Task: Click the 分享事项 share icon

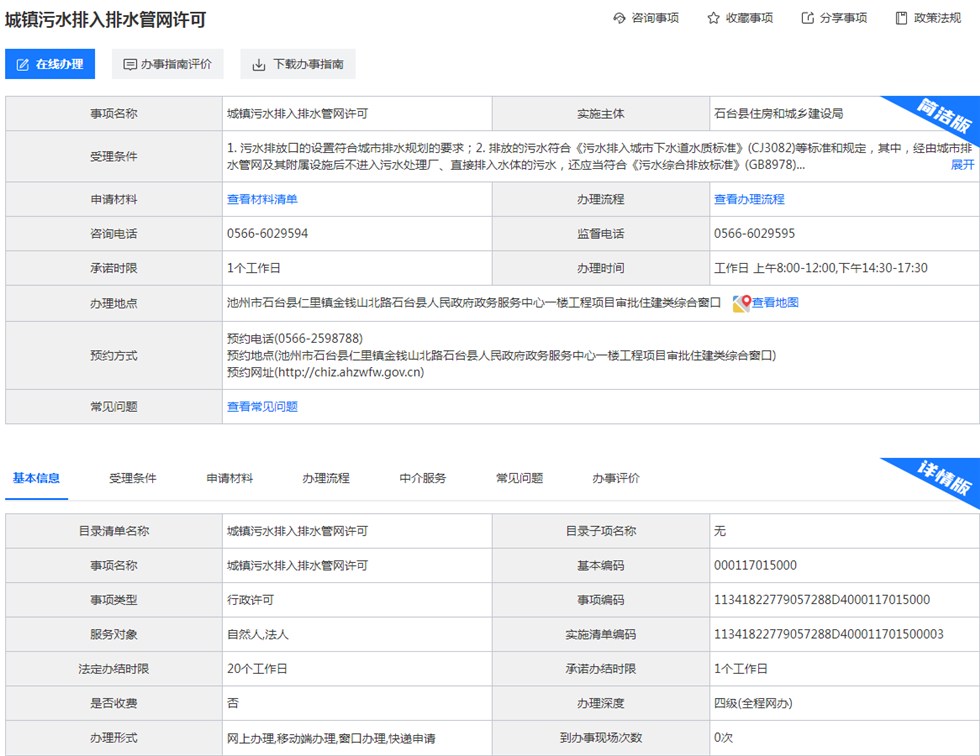Action: click(808, 18)
